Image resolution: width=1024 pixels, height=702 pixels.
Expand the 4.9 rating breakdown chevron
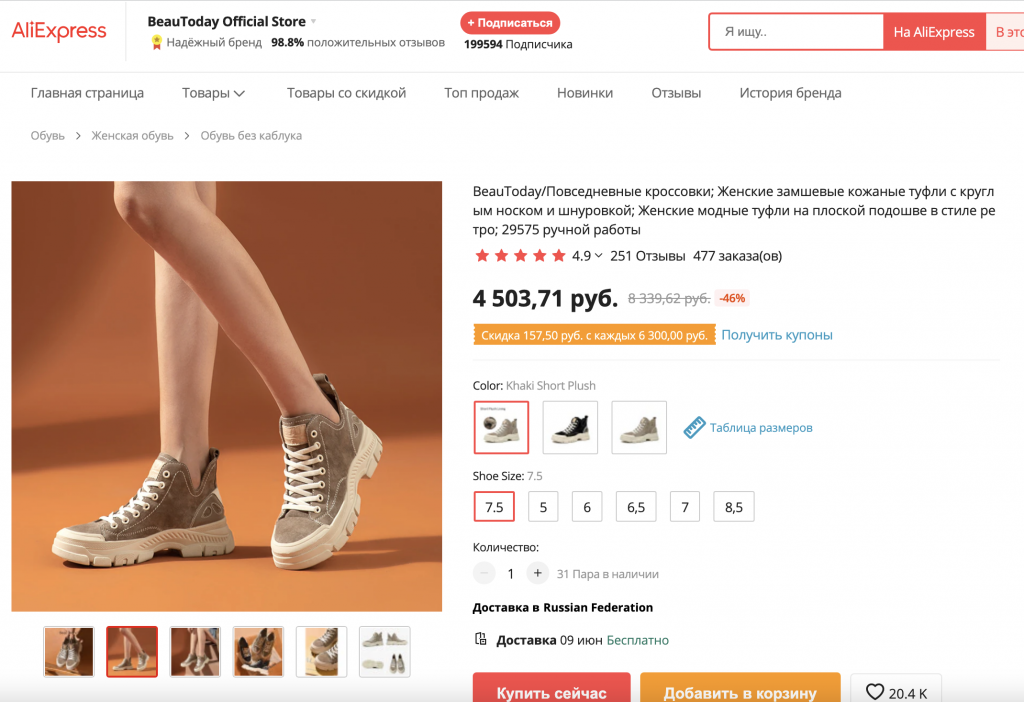(x=599, y=256)
